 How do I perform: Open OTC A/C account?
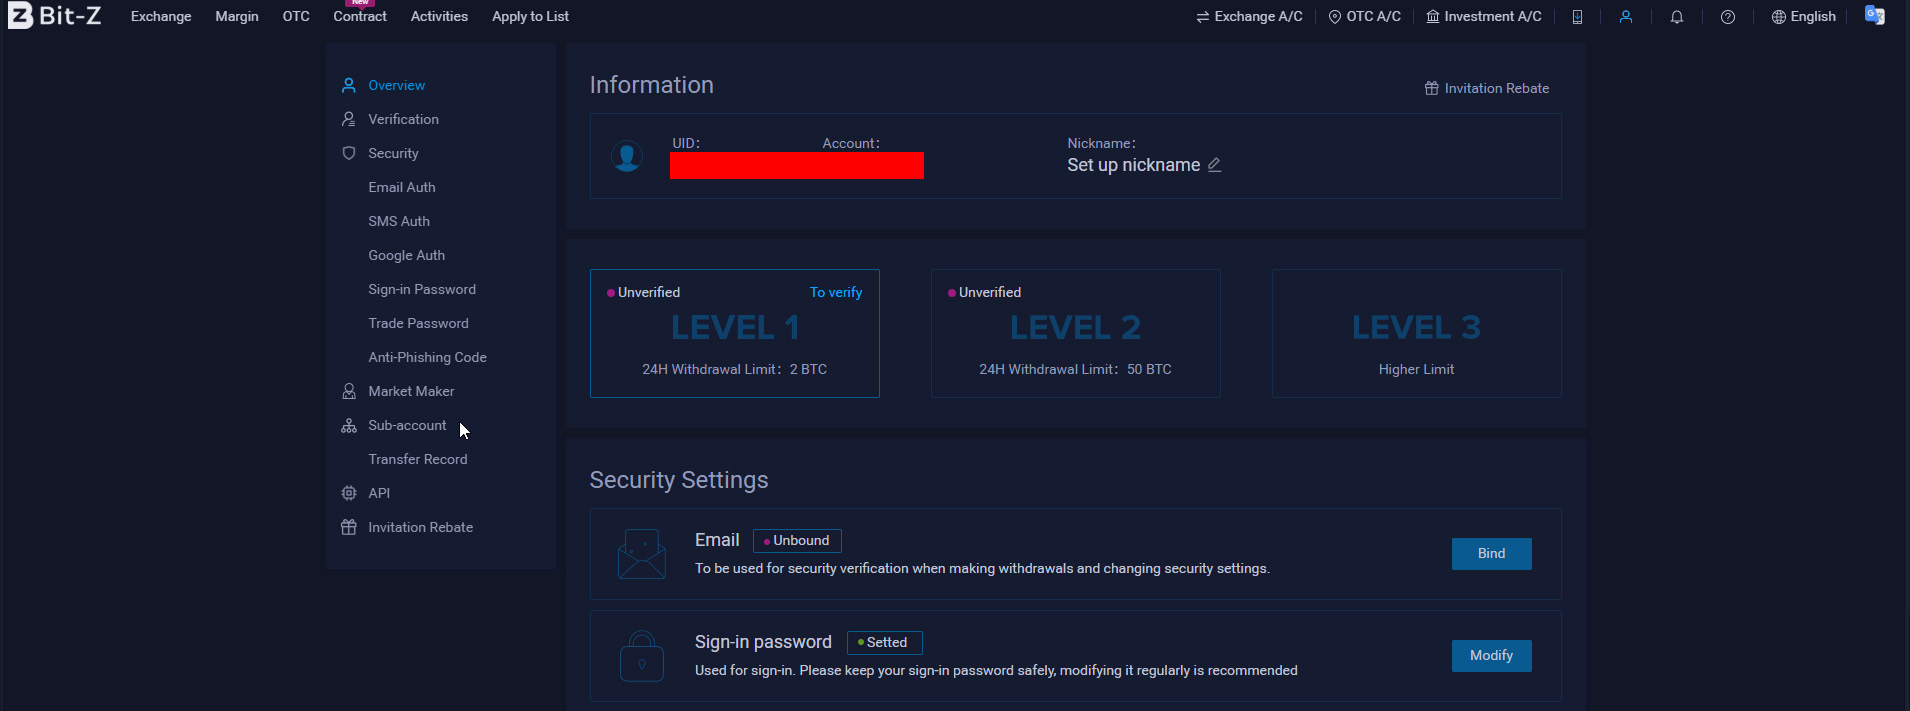coord(1365,17)
